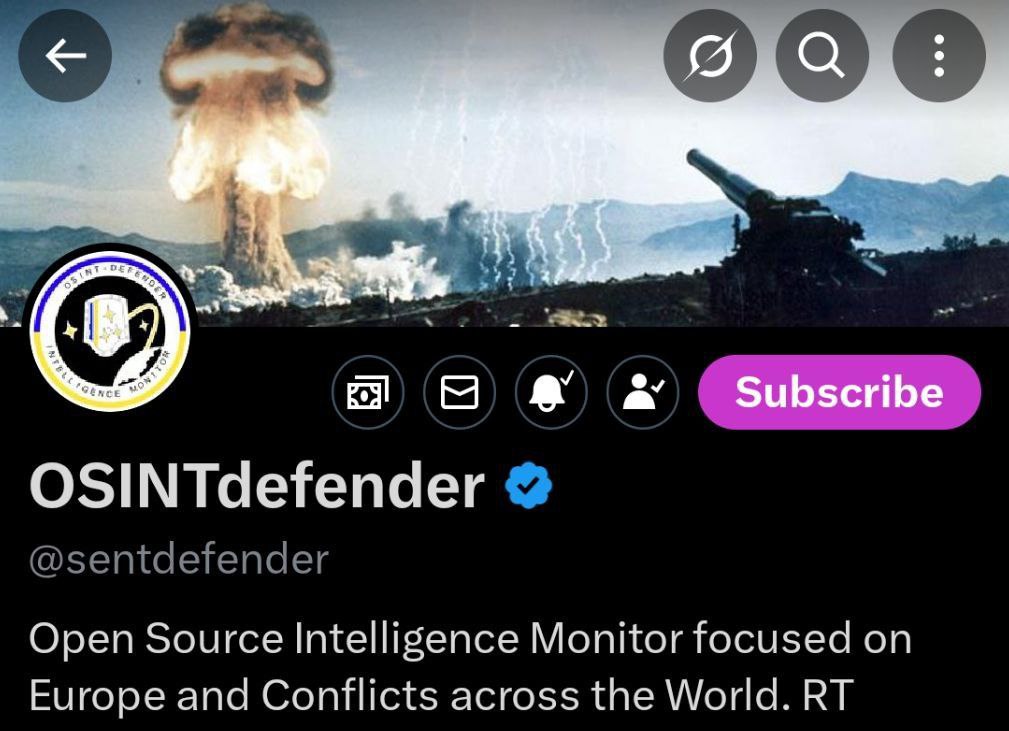Open the three-dot more options menu
The height and width of the screenshot is (731, 1009).
pyautogui.click(x=939, y=55)
